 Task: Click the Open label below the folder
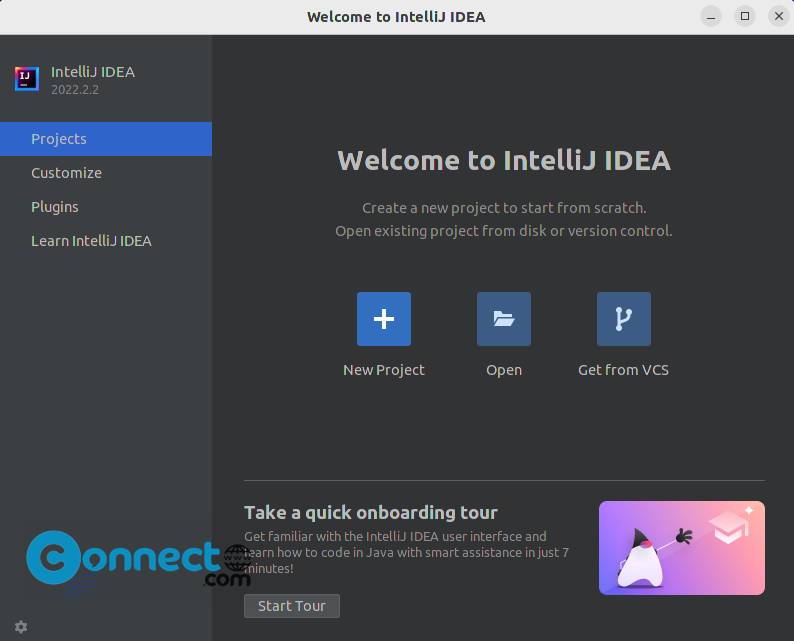504,370
